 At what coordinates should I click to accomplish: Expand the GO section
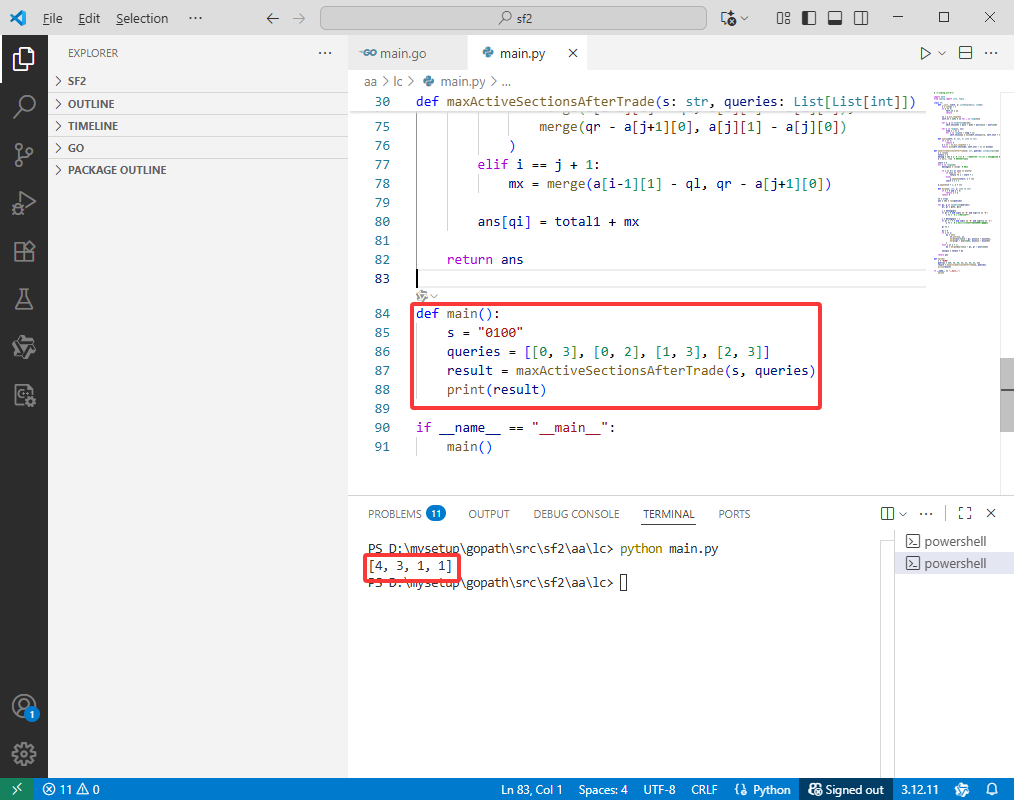pyautogui.click(x=198, y=148)
